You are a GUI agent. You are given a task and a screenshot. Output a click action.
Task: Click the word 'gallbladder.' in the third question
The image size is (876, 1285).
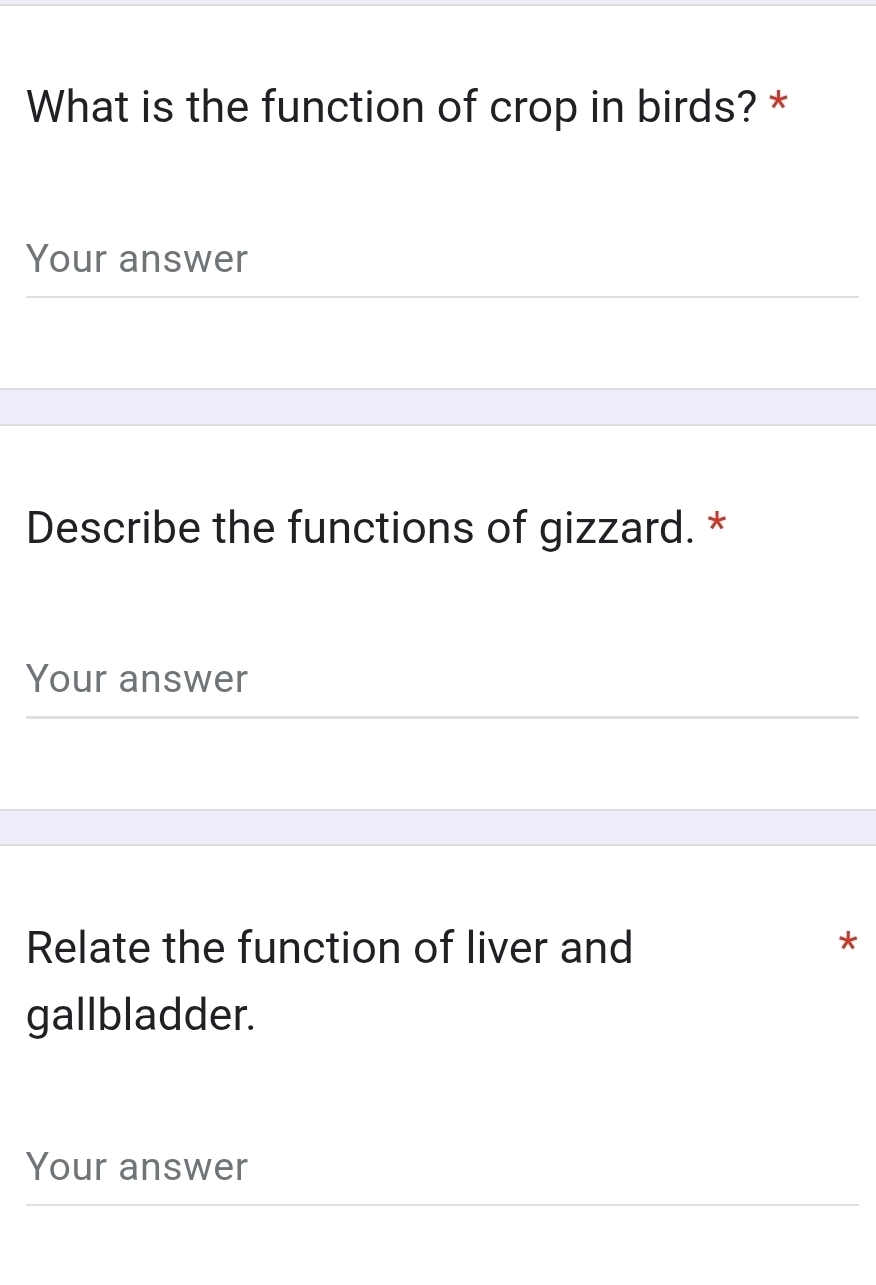[x=140, y=1016]
